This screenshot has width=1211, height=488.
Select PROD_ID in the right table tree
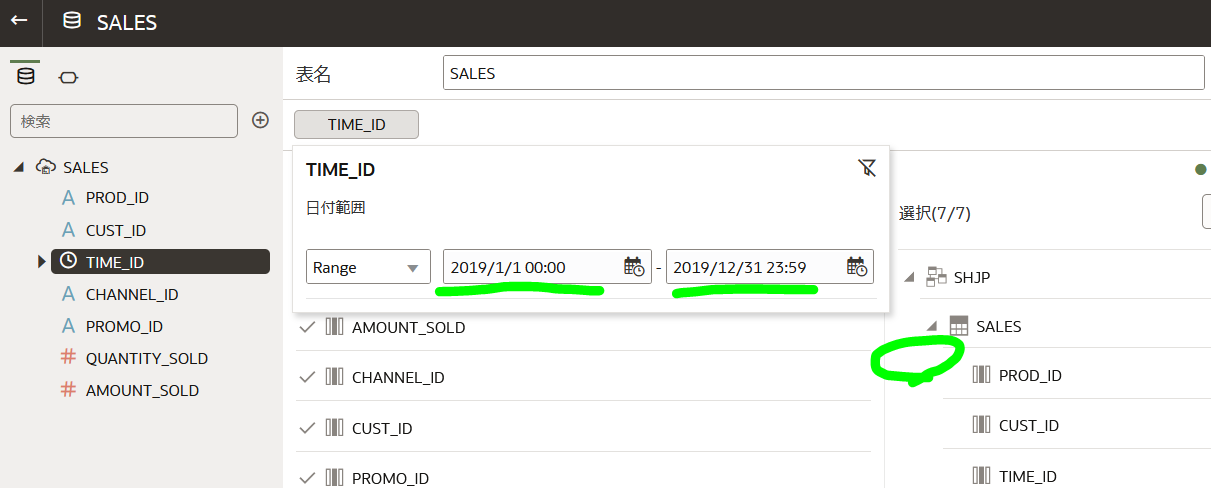pyautogui.click(x=1030, y=375)
